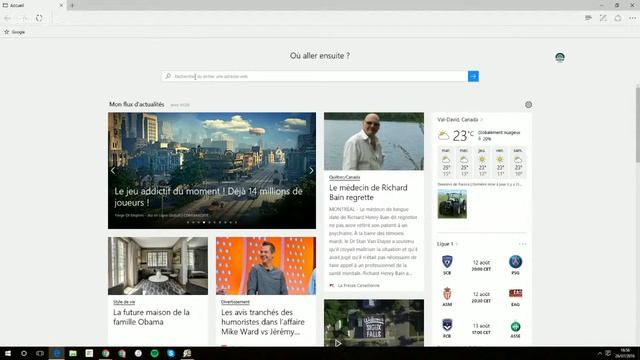
Task: Open the Edge more options ellipsis menu
Action: pos(632,18)
